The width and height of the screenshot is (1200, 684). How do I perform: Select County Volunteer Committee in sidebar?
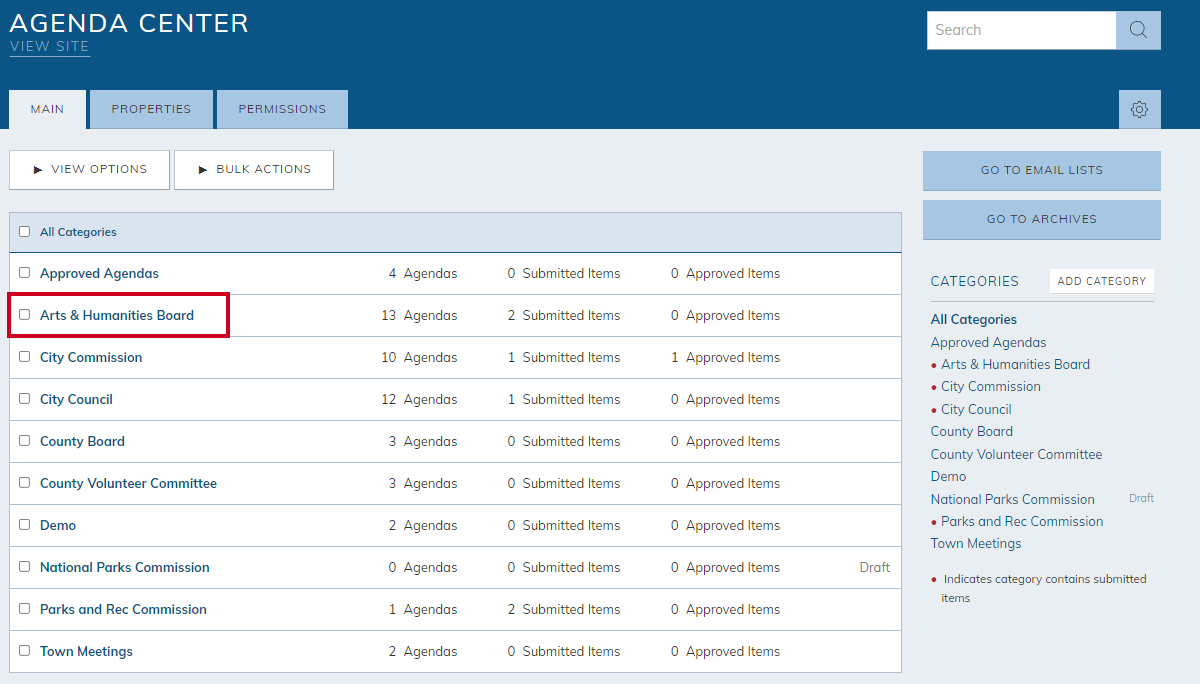(1016, 454)
